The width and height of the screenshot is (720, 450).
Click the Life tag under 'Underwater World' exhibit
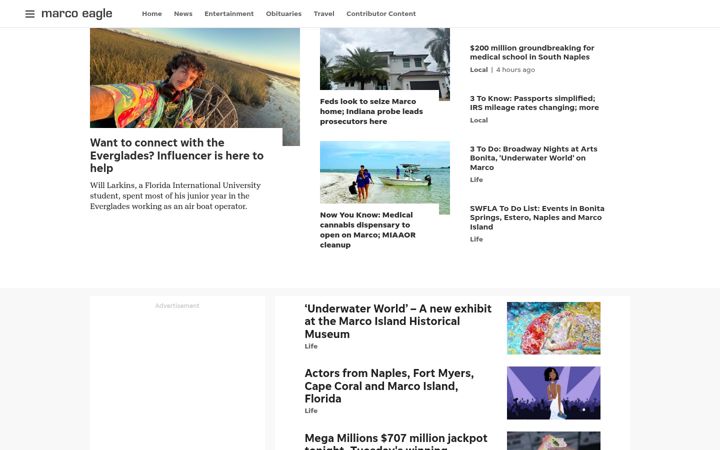pyautogui.click(x=311, y=346)
